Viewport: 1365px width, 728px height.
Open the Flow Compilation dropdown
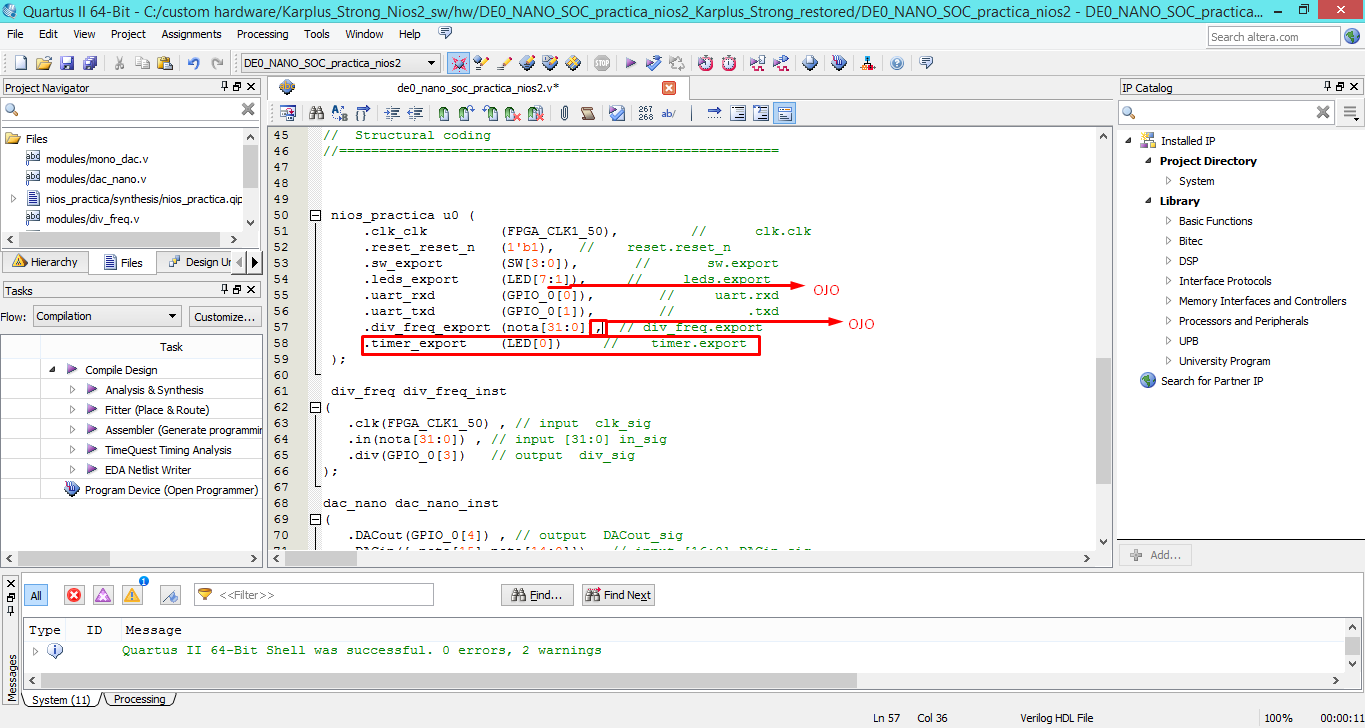click(107, 316)
